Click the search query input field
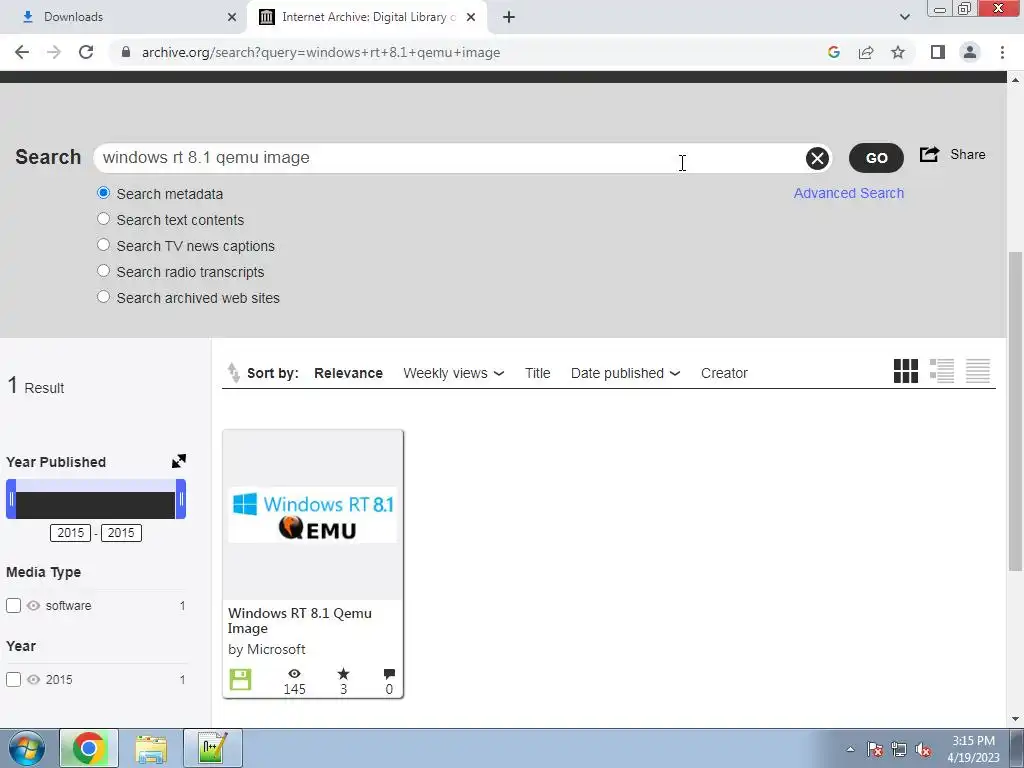The height and width of the screenshot is (768, 1024). 451,158
